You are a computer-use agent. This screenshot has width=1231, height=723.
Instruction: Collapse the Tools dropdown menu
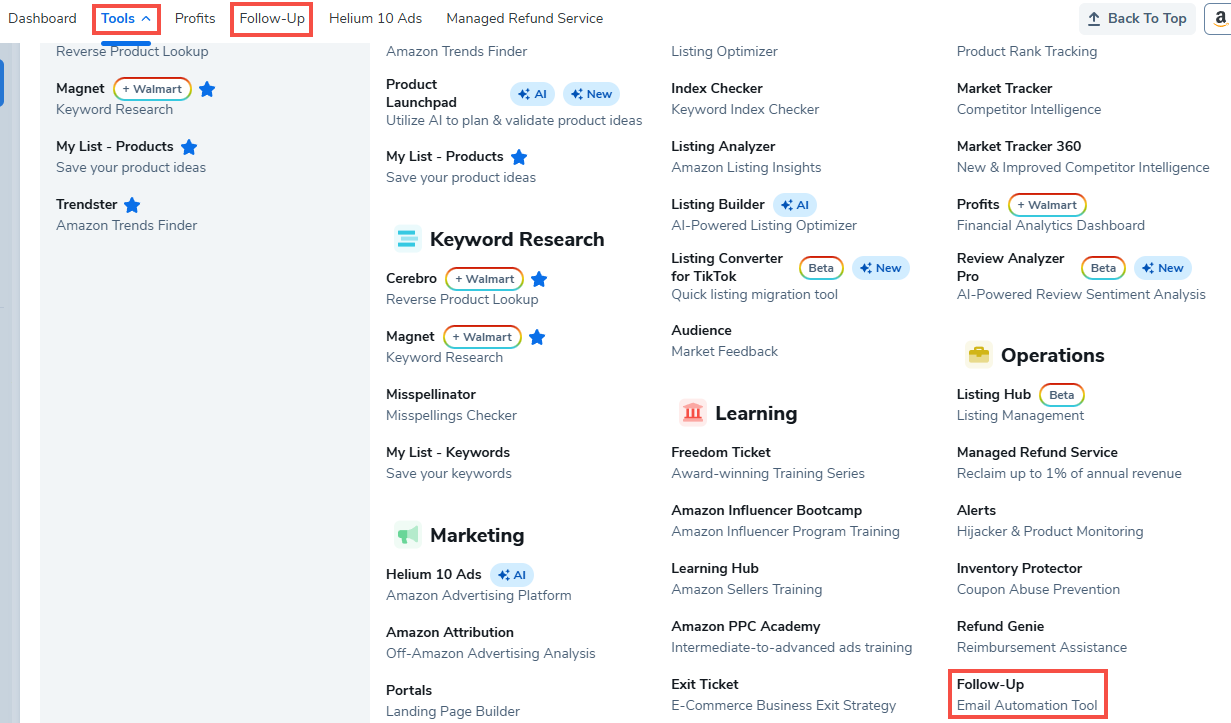click(126, 19)
